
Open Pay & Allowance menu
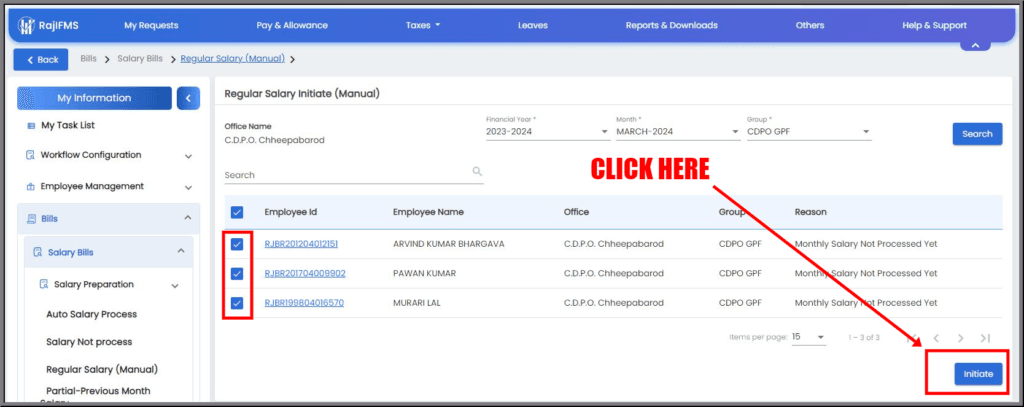[x=292, y=25]
